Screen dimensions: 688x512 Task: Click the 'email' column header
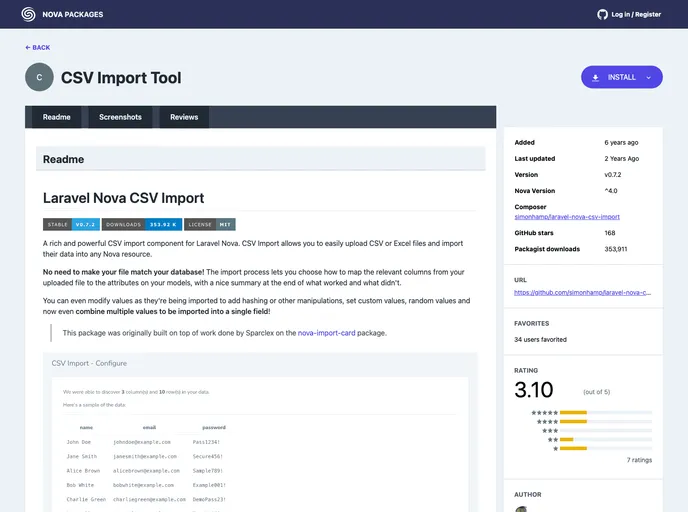[x=149, y=427]
